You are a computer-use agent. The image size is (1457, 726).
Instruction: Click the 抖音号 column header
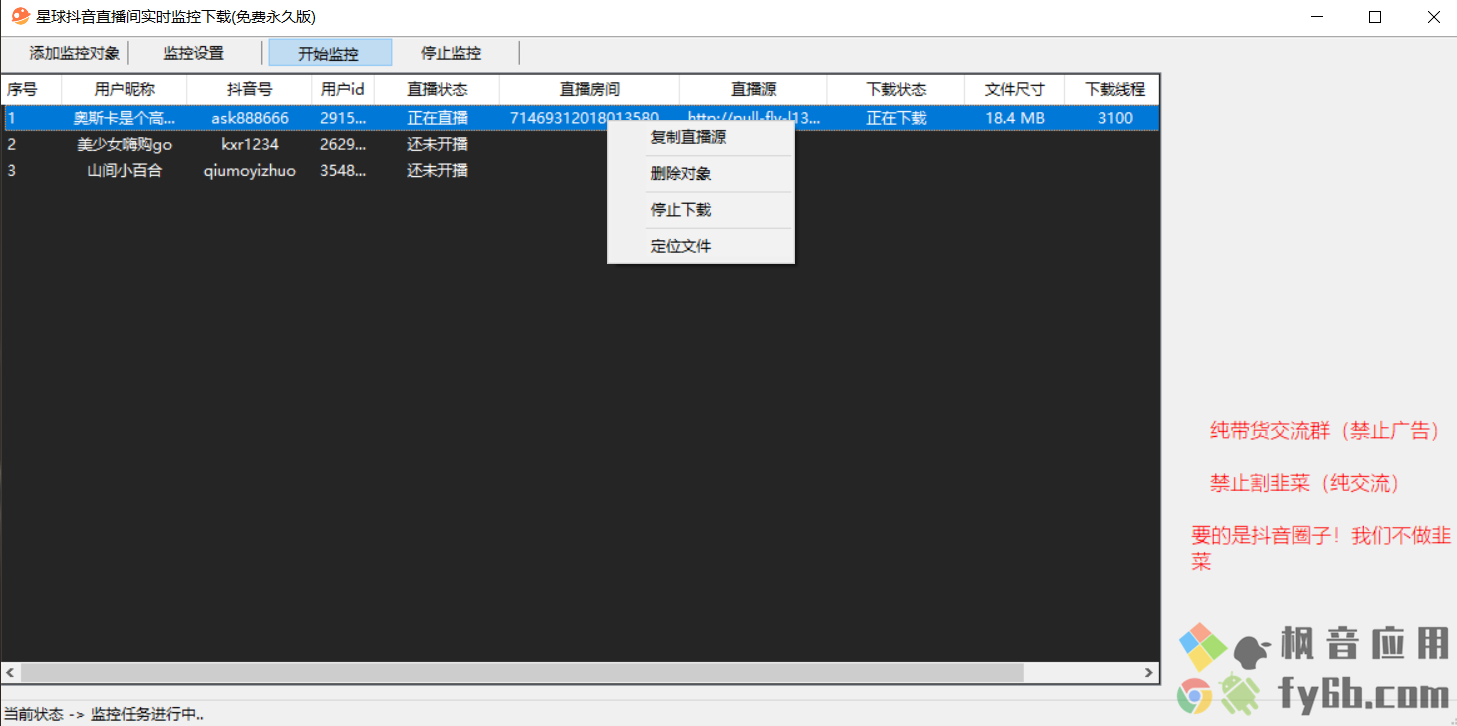249,89
